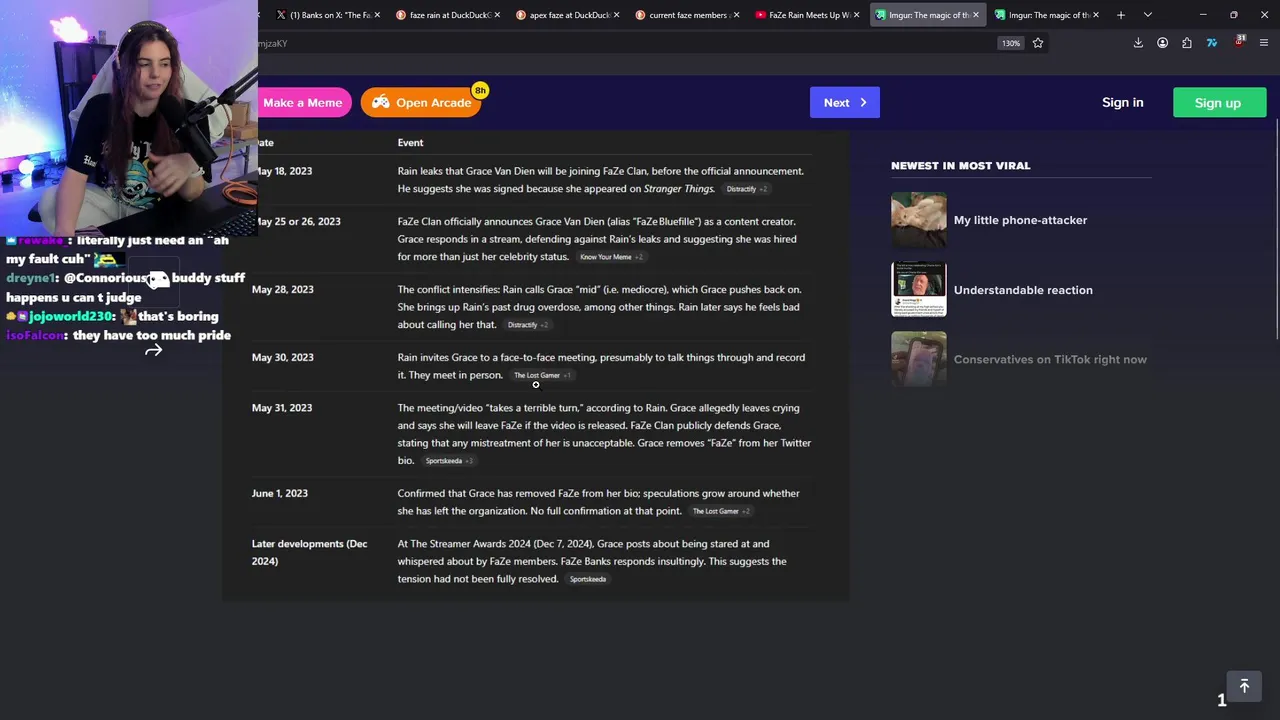This screenshot has width=1280, height=720.
Task: Click Sportskeeda chip on Dec 2024 row
Action: coord(588,579)
